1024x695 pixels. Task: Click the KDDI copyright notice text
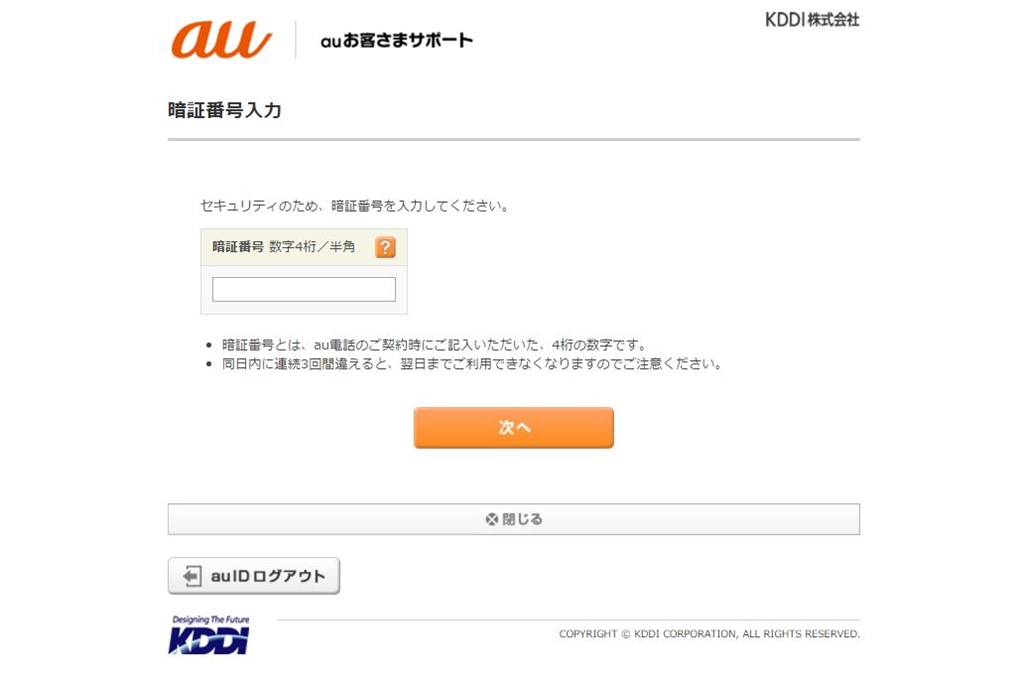click(709, 634)
